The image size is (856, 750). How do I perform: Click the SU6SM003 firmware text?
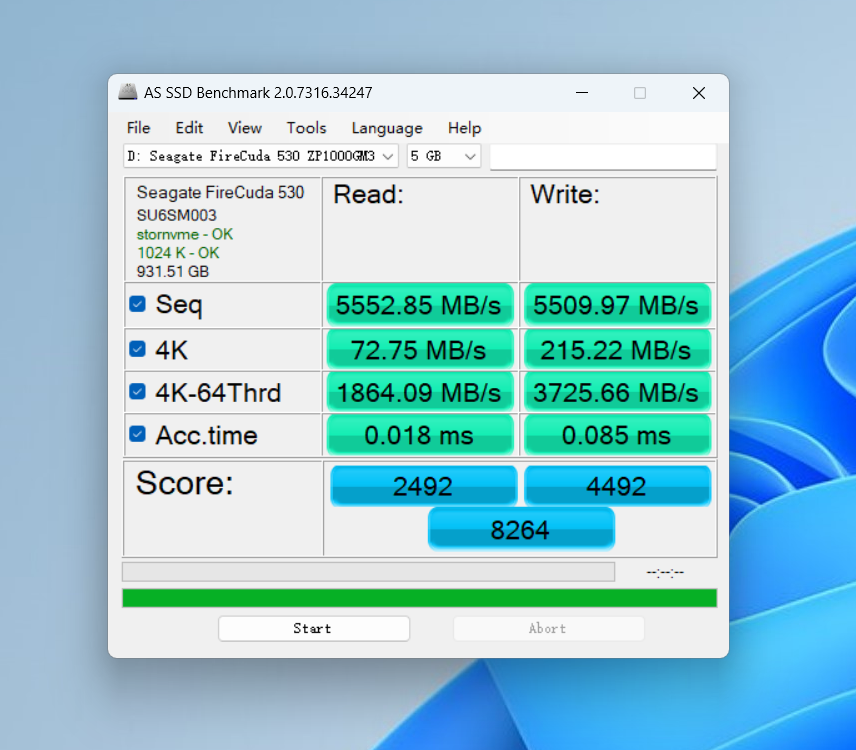[176, 215]
